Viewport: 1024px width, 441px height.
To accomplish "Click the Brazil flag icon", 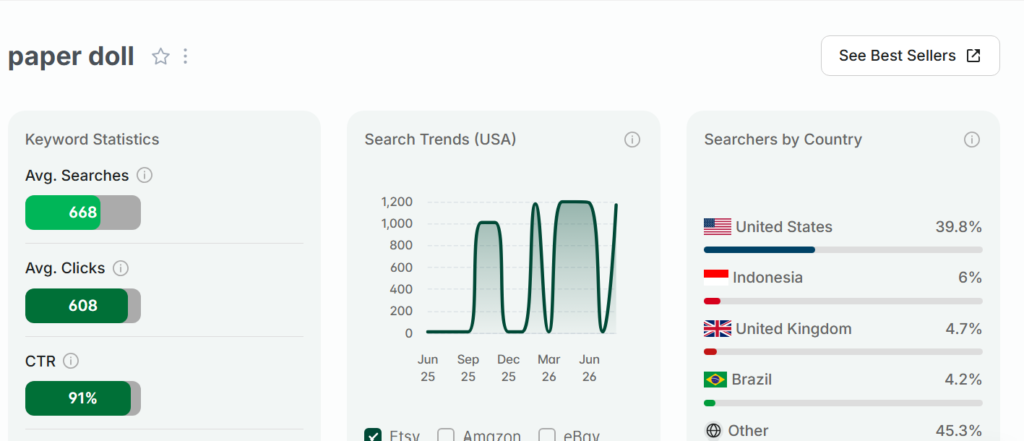I will (715, 380).
